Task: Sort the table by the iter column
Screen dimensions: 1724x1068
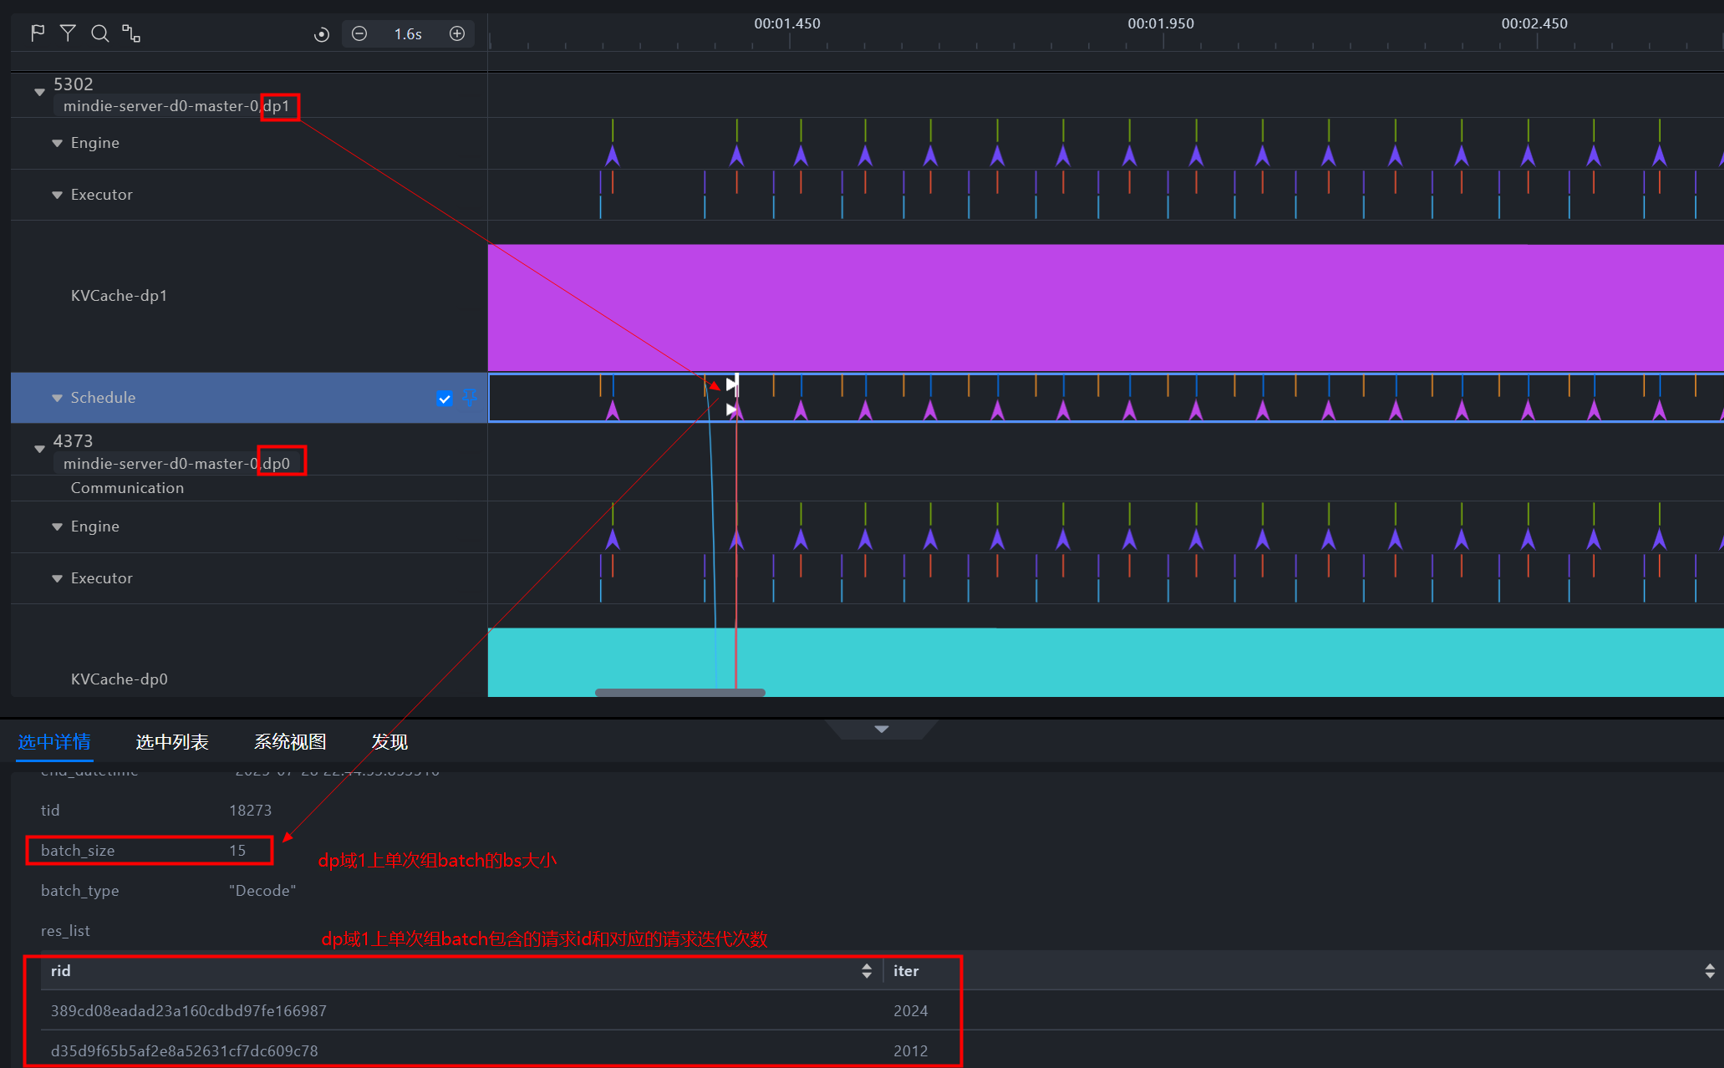Action: (1709, 971)
